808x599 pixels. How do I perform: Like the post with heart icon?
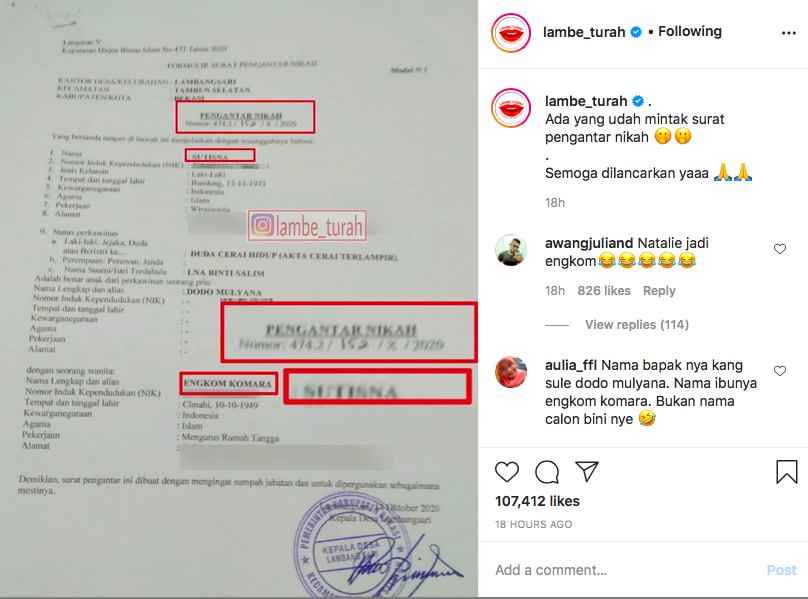[507, 472]
